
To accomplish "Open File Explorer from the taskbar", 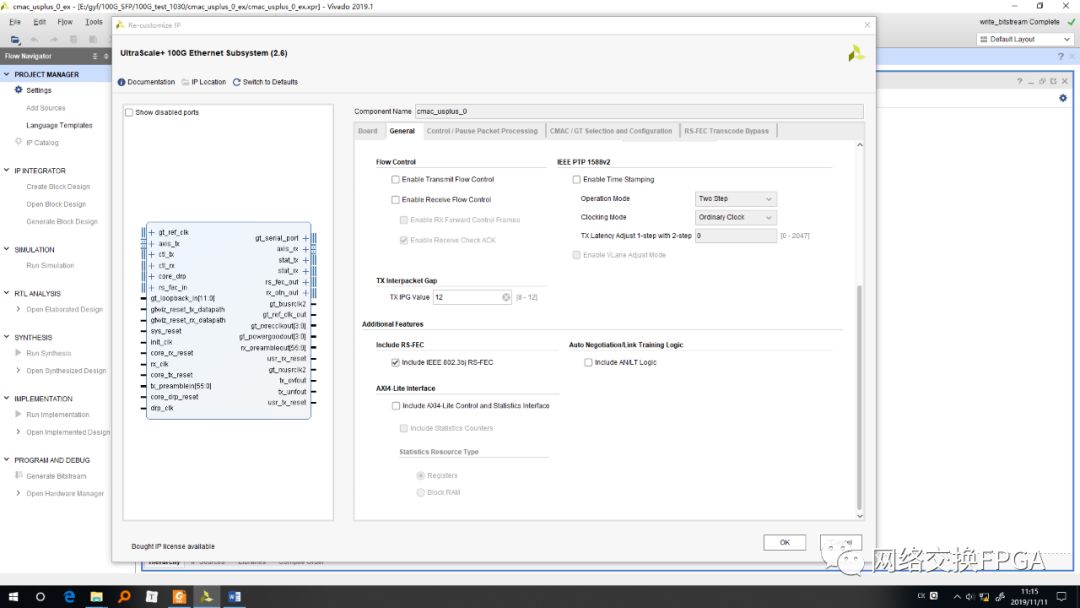I will (96, 597).
